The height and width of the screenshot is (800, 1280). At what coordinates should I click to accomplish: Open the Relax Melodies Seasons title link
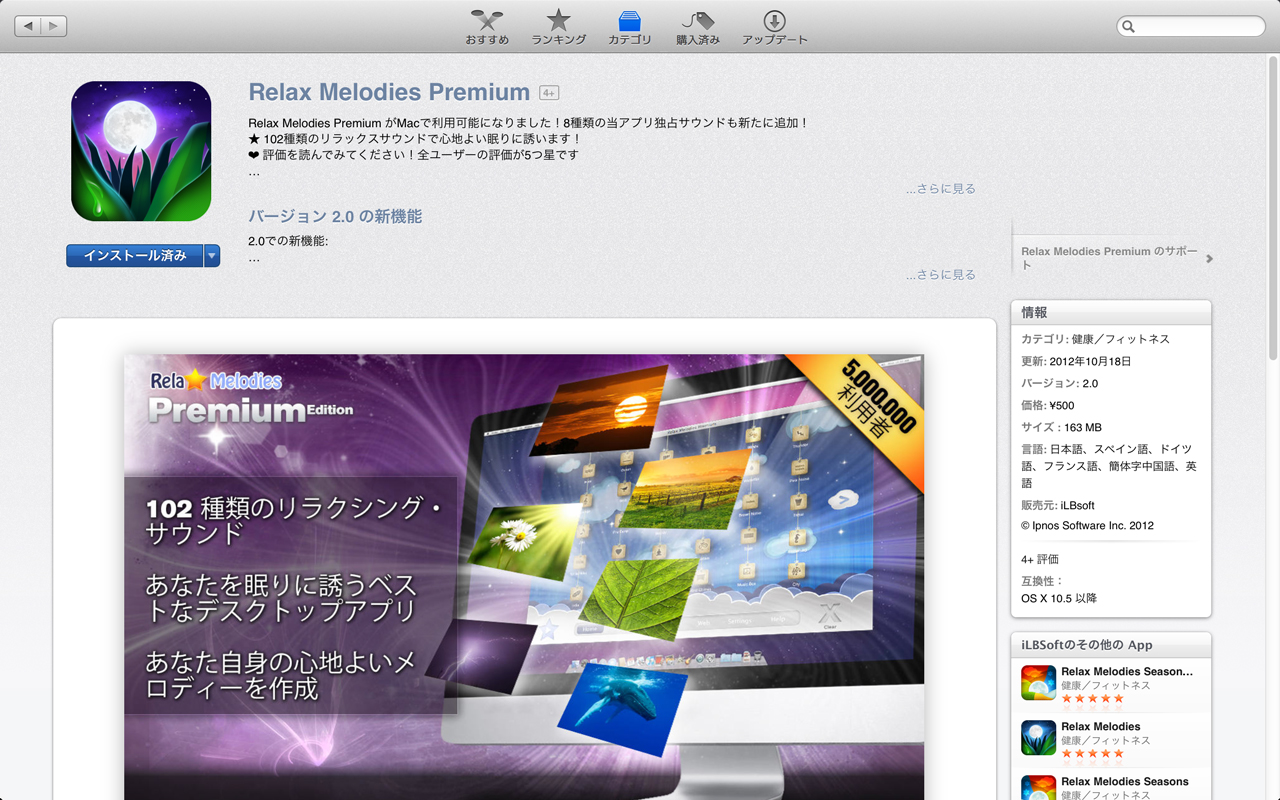(x=1125, y=782)
